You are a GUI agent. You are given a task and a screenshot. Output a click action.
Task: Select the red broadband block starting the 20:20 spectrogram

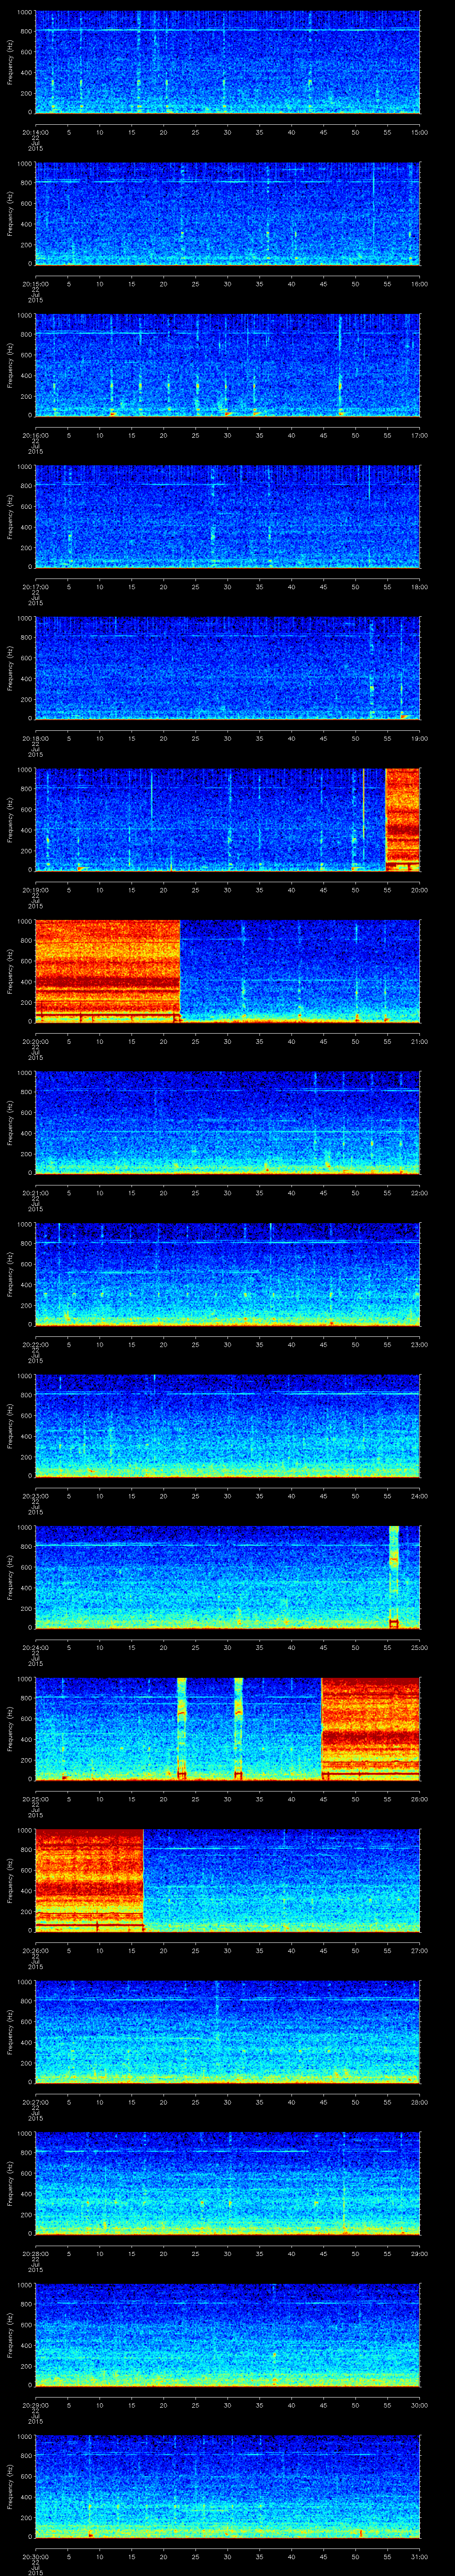pyautogui.click(x=108, y=970)
